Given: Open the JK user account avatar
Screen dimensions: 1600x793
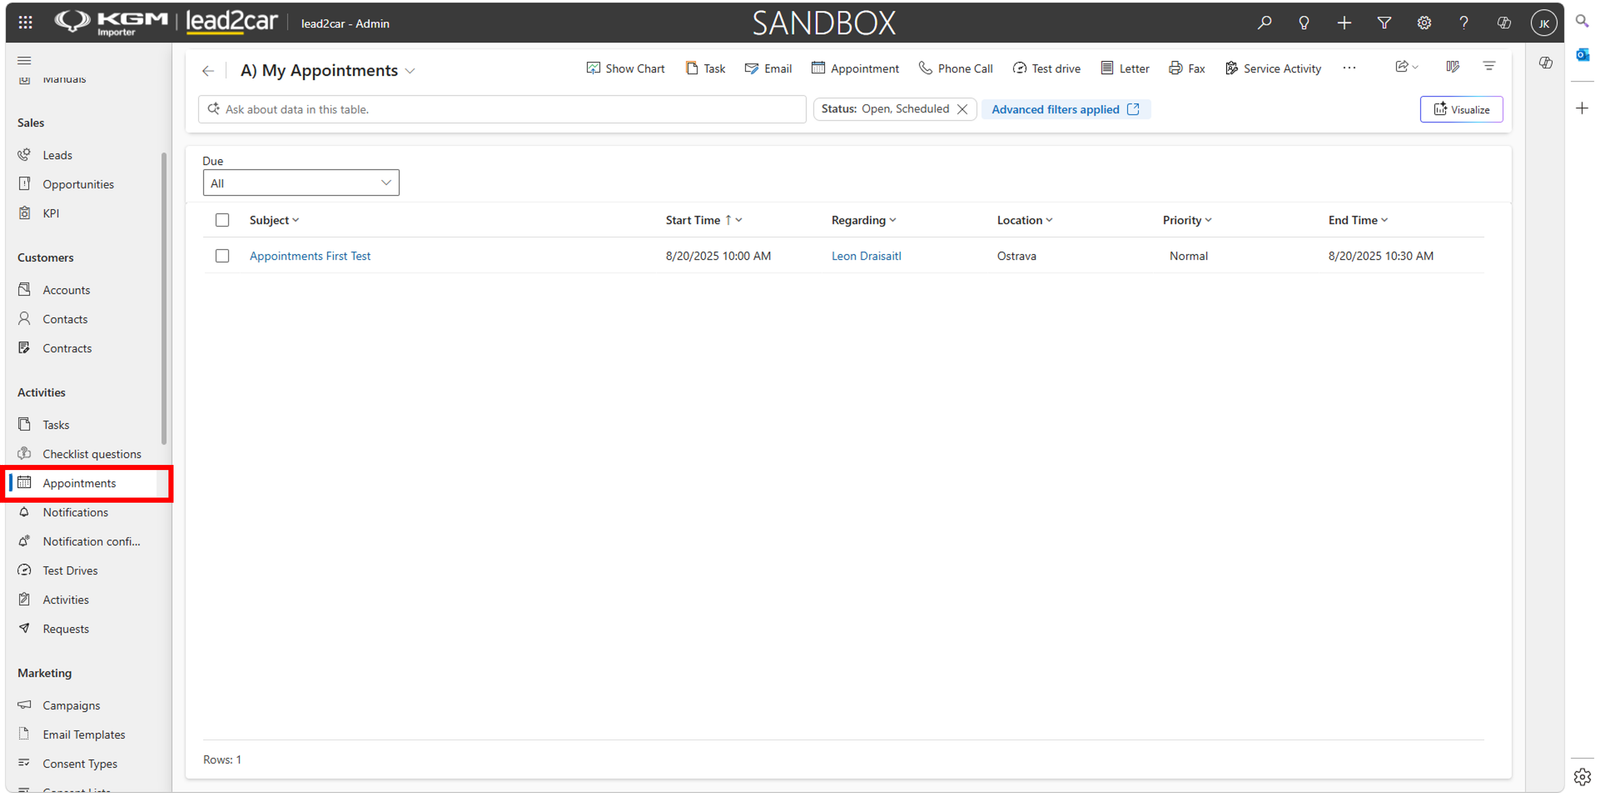Looking at the screenshot, I should (x=1544, y=23).
